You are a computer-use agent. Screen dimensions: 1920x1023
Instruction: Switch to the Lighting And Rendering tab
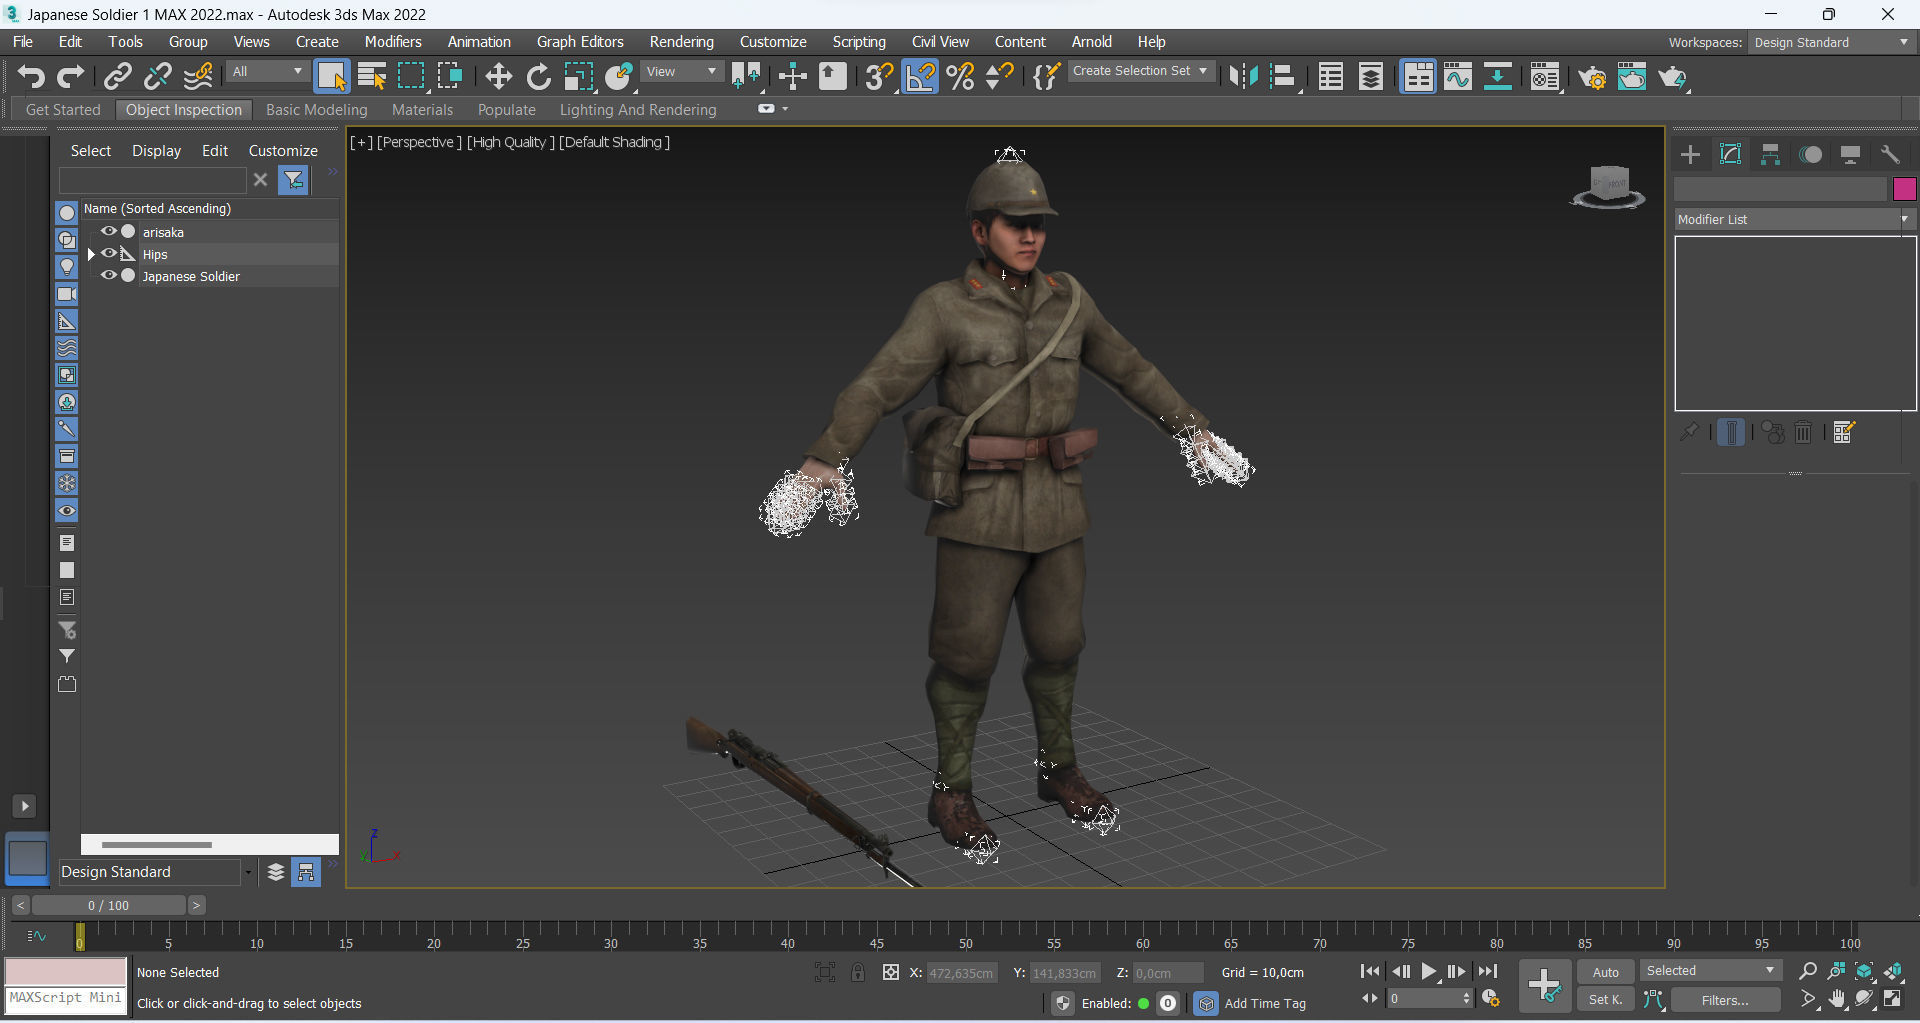638,110
